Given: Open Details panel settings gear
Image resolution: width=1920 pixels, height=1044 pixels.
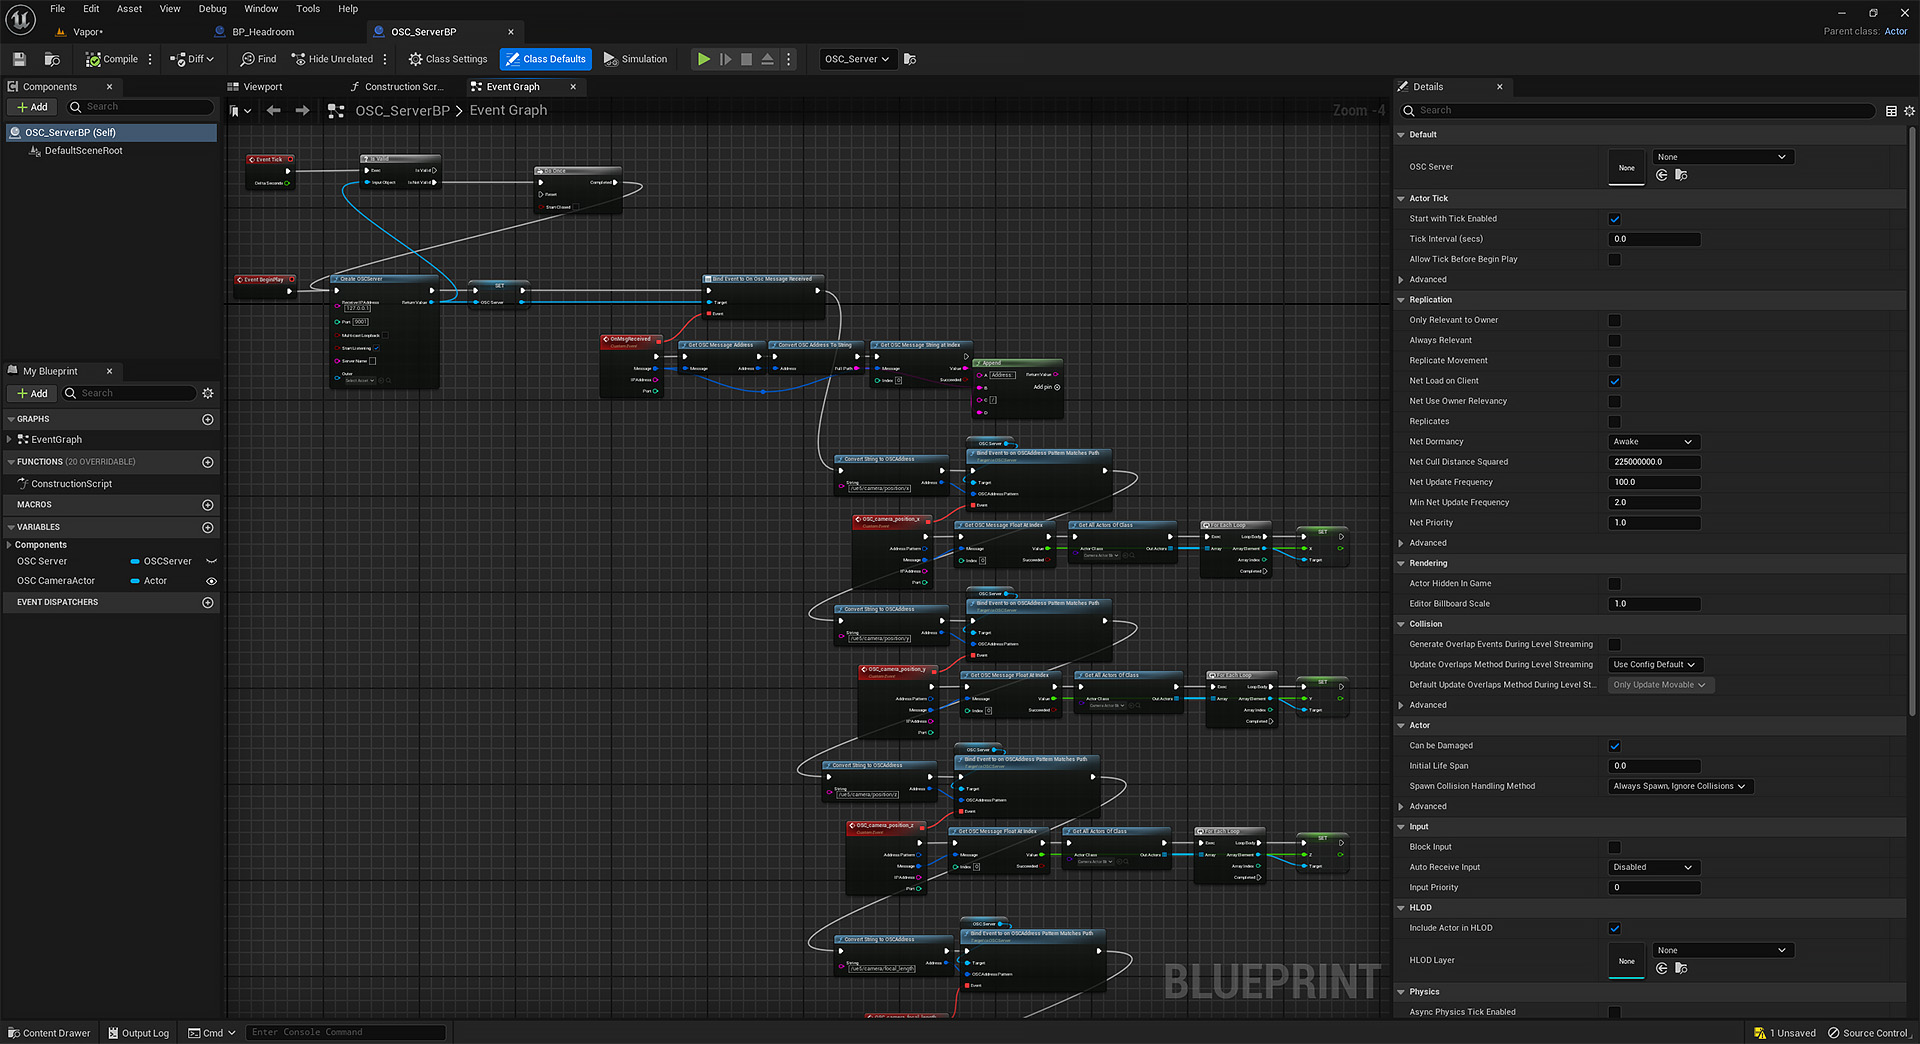Looking at the screenshot, I should click(x=1909, y=111).
